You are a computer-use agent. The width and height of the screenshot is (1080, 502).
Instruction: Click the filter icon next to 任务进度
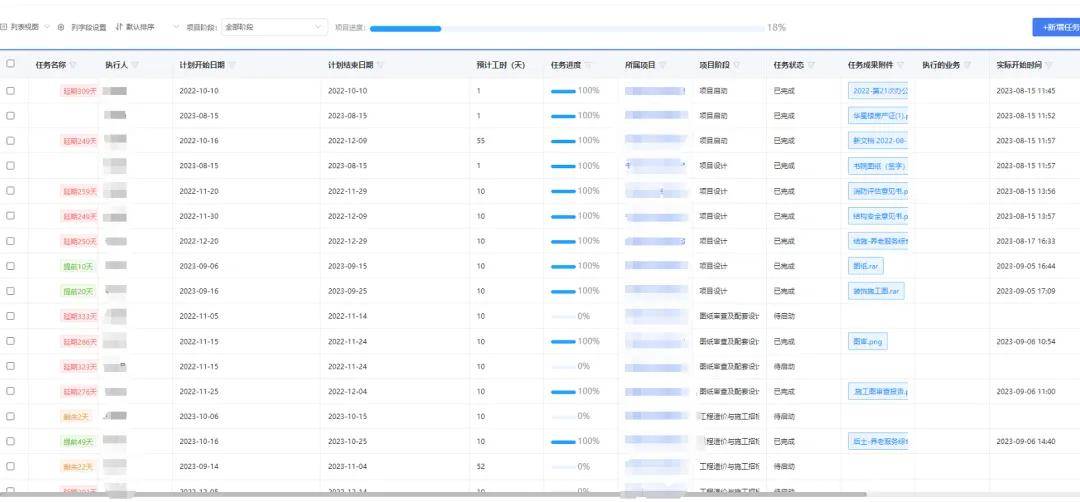point(589,66)
